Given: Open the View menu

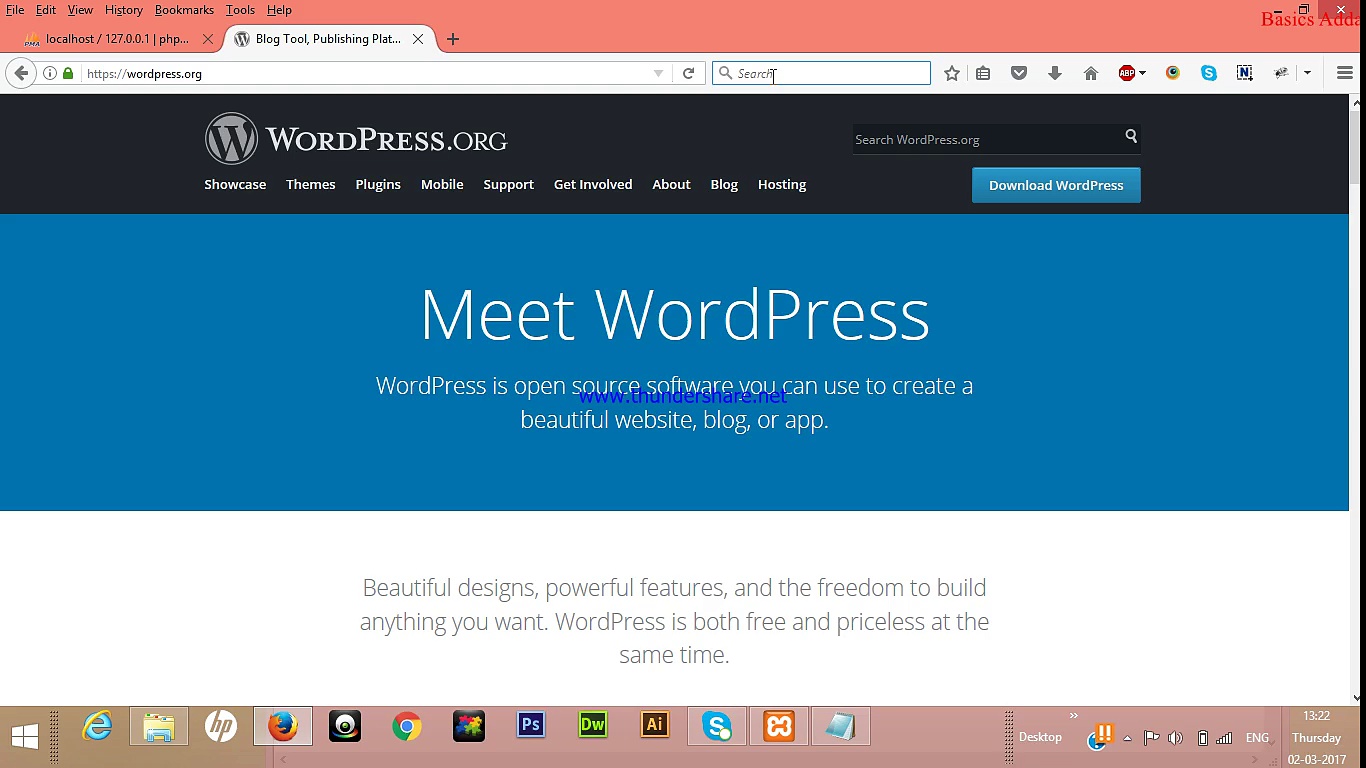Looking at the screenshot, I should click(x=80, y=10).
